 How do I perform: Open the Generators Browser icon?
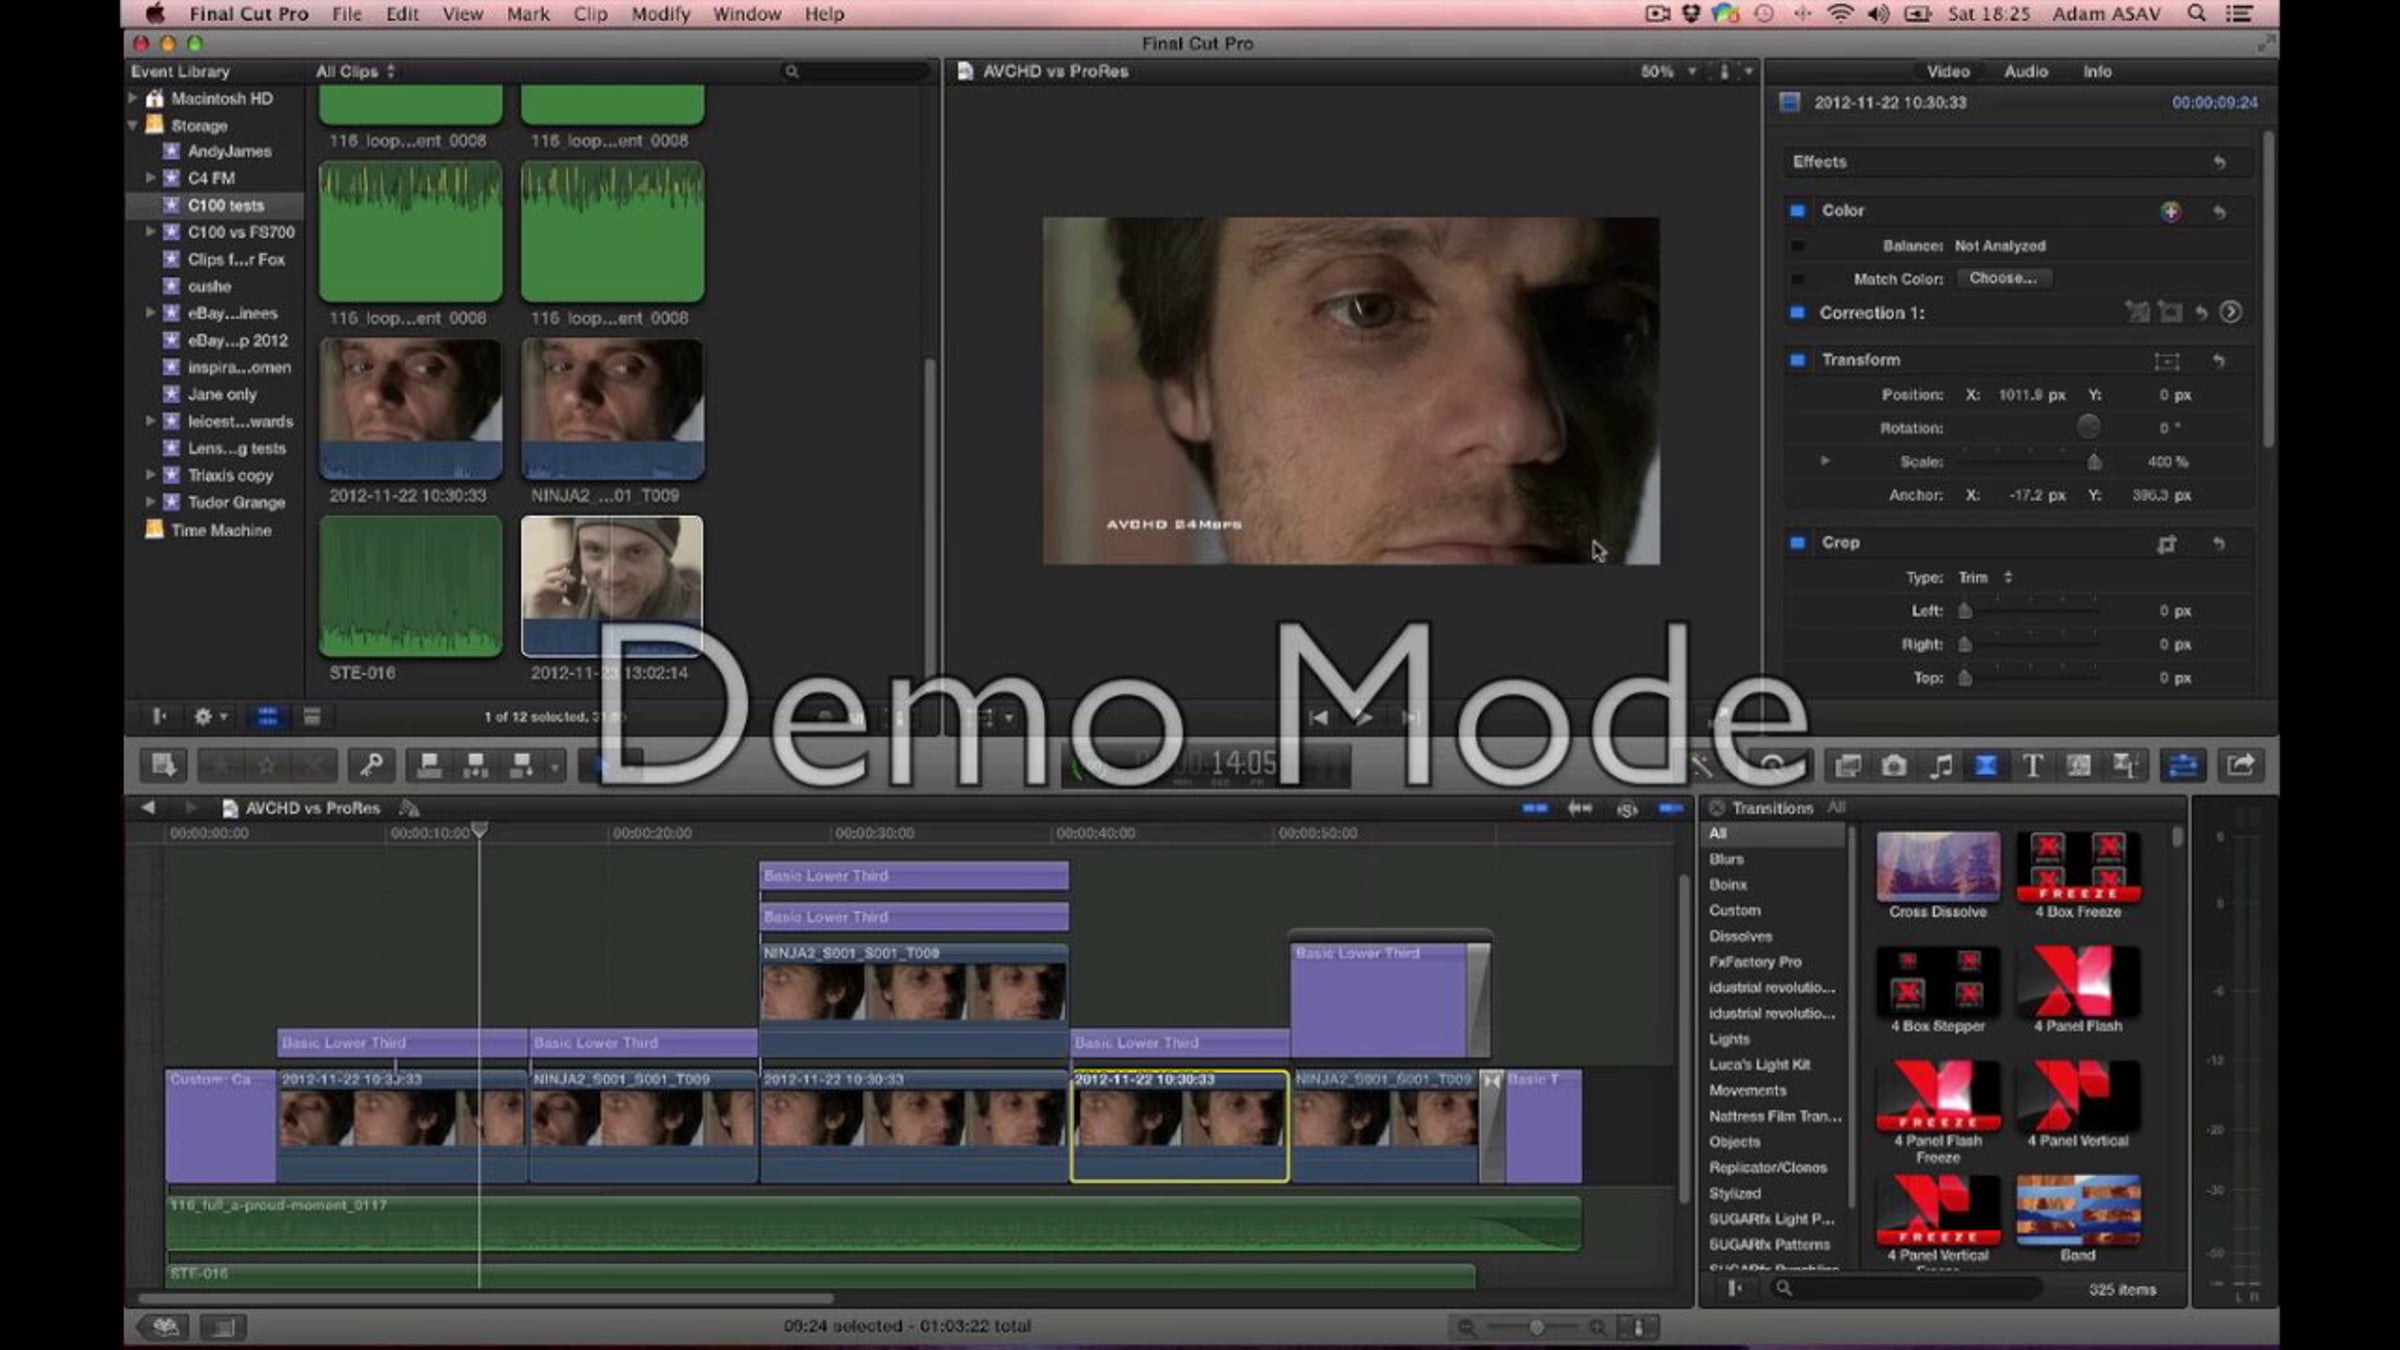[2079, 766]
